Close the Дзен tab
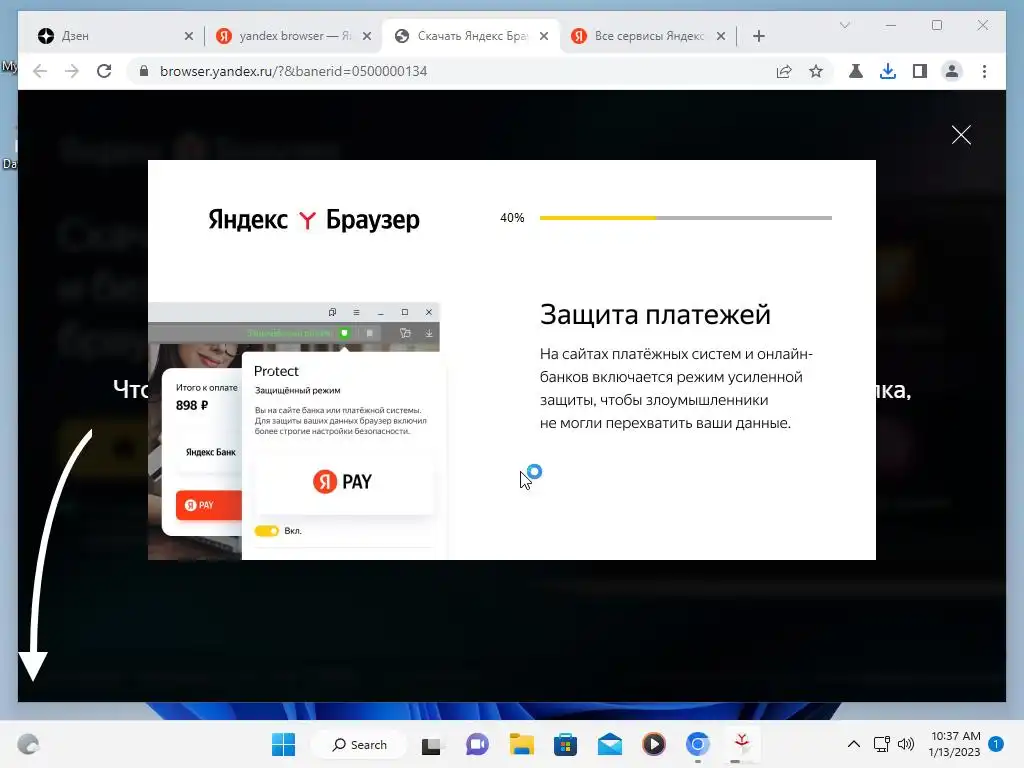 pos(189,37)
